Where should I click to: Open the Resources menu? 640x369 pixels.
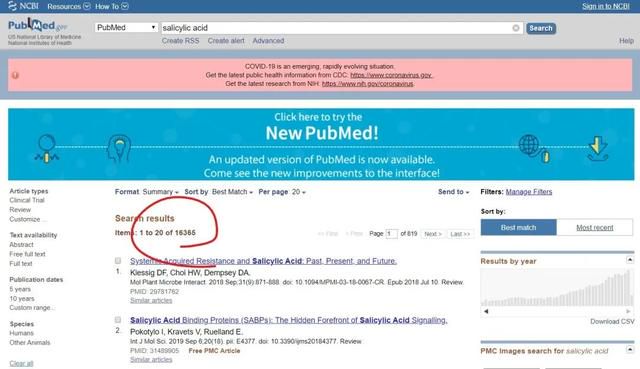(x=69, y=6)
